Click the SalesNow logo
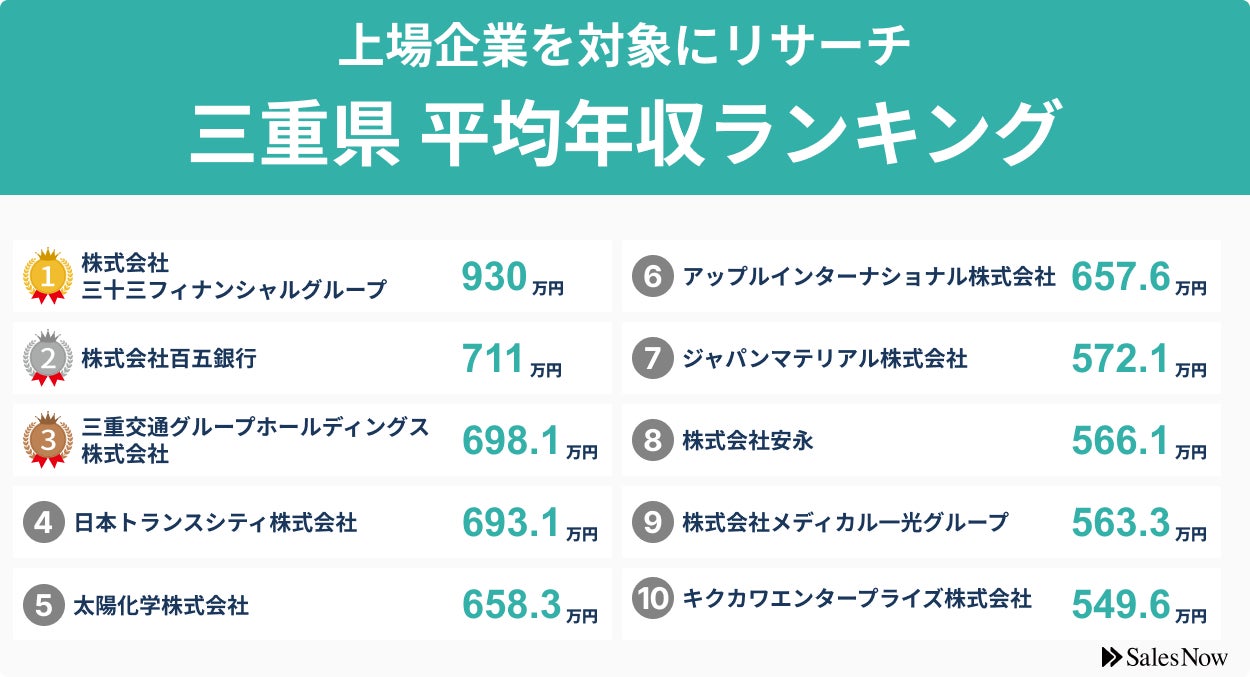 (x=1164, y=657)
